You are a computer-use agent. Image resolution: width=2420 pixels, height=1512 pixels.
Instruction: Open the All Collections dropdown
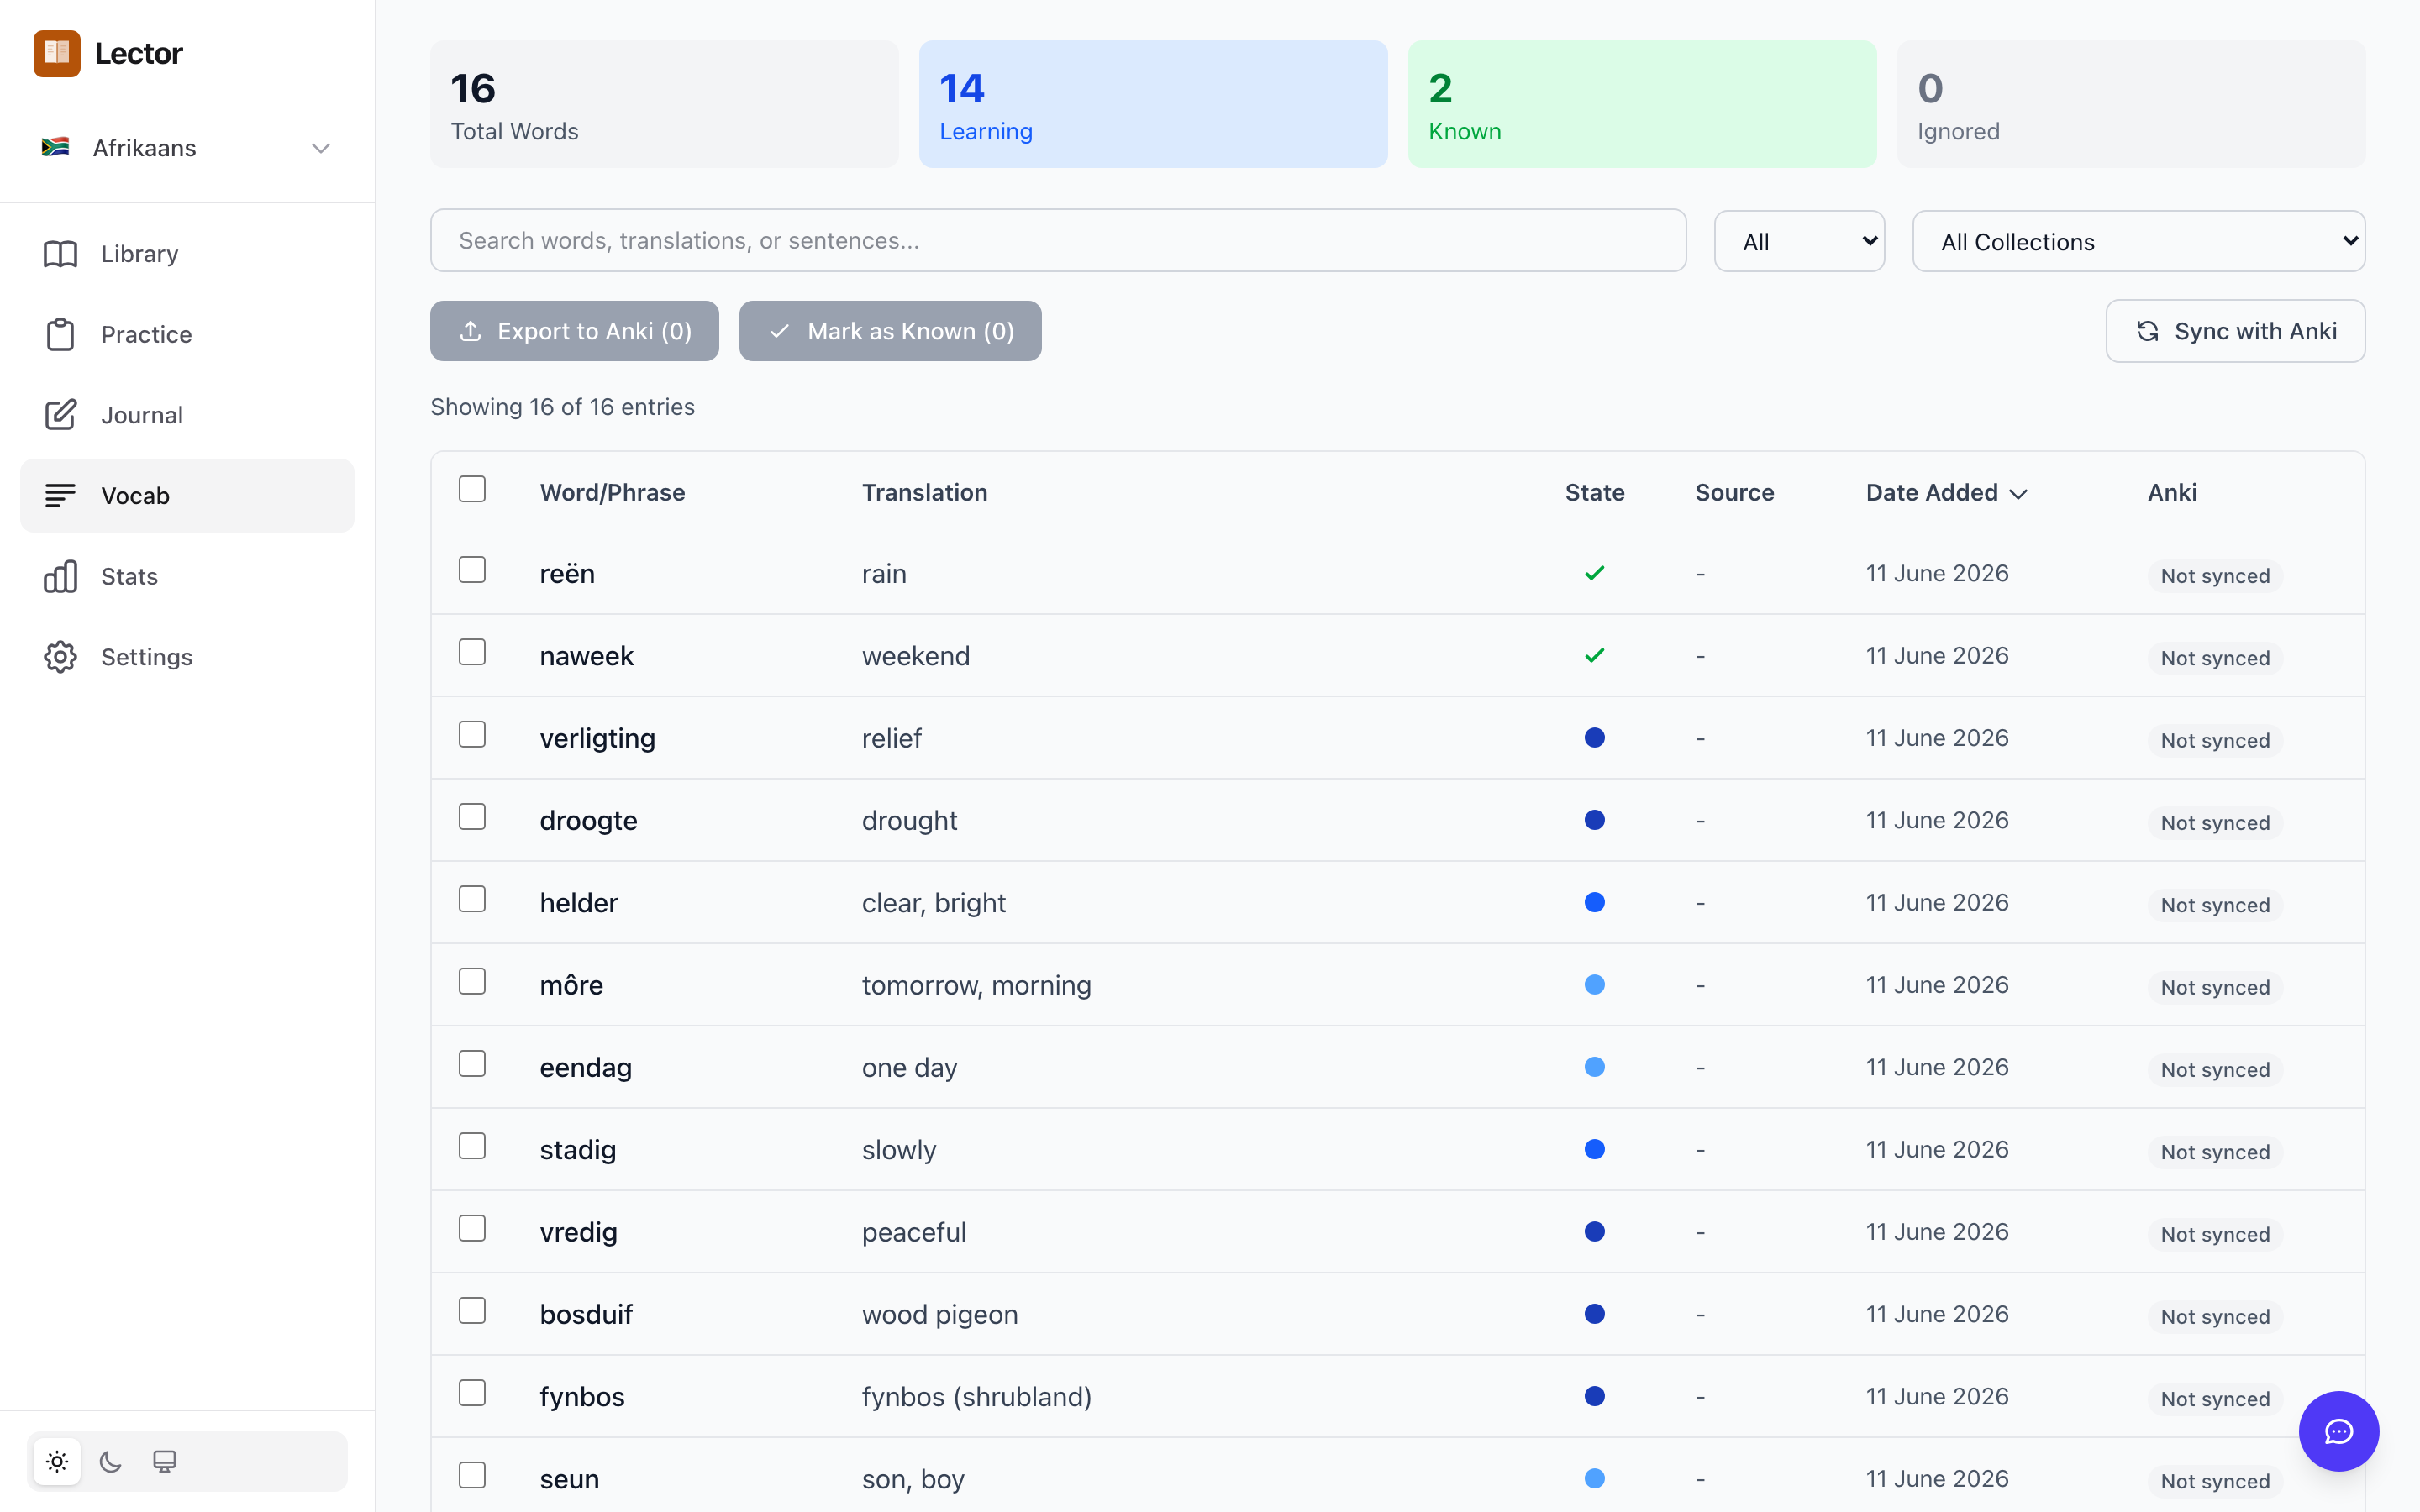click(2138, 241)
